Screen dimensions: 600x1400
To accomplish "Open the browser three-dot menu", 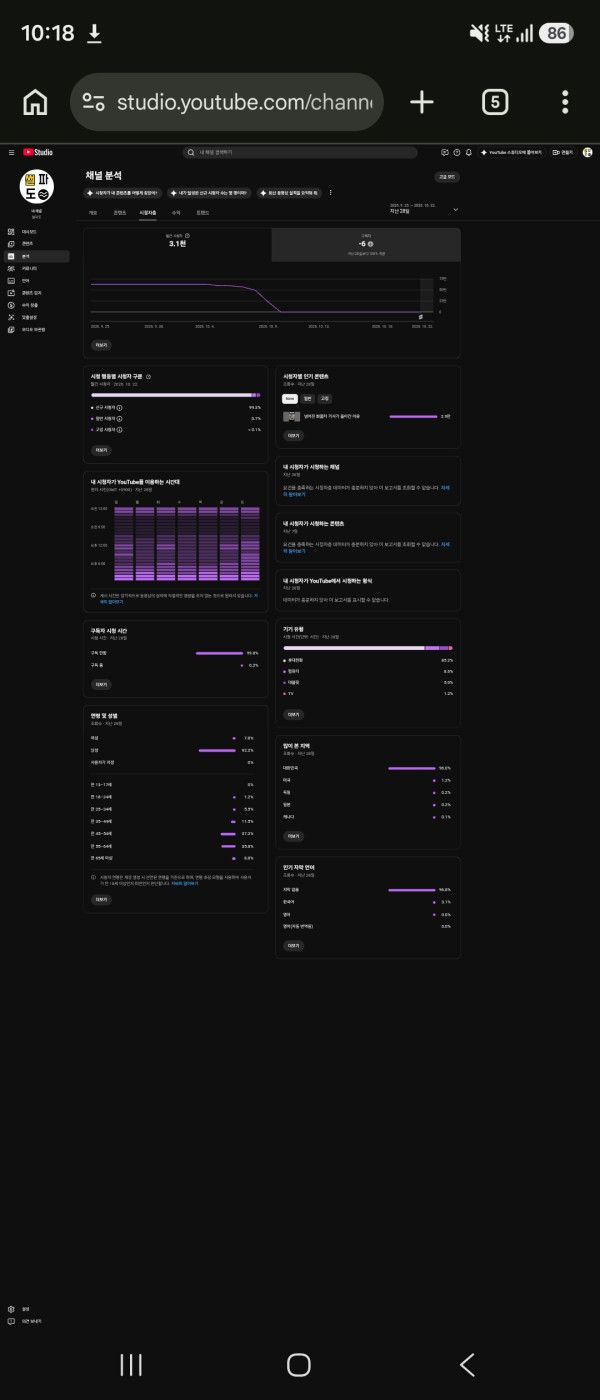I will tap(566, 102).
